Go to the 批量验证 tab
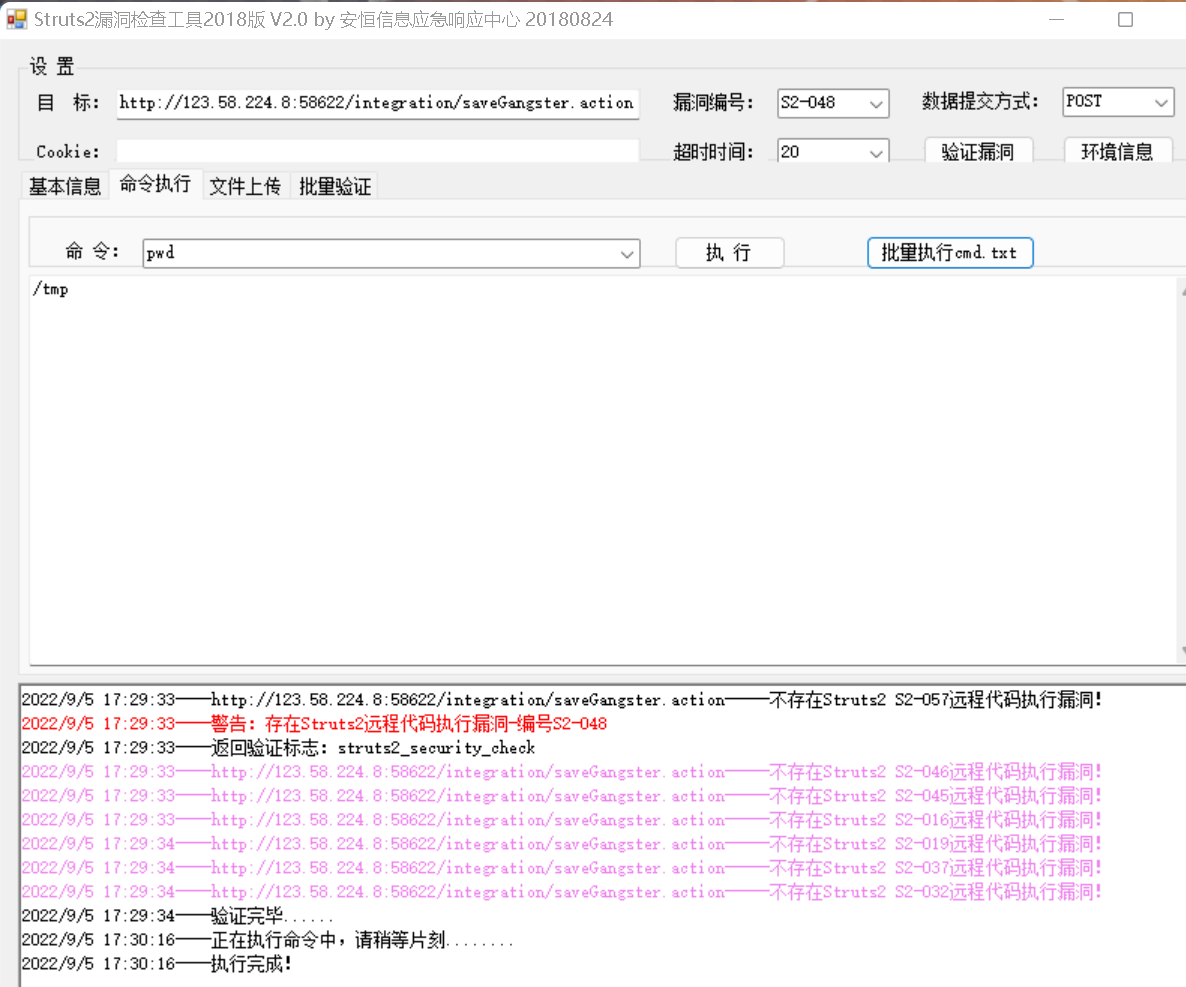The image size is (1186, 987). click(334, 186)
